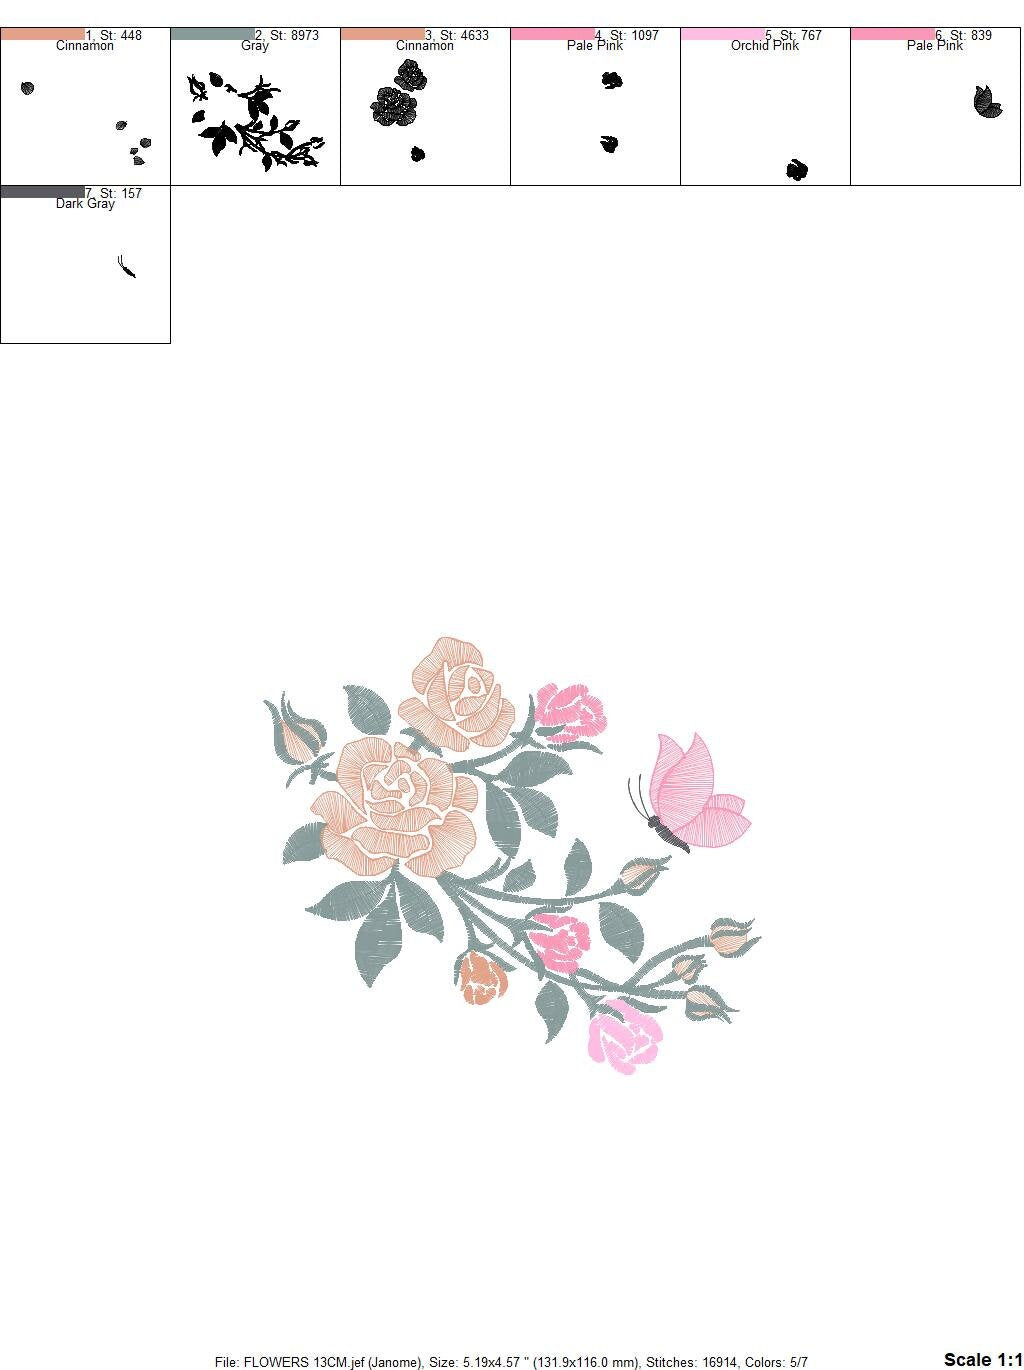Select the Pale Pink swatch for step 4
The width and height of the screenshot is (1024, 1370).
point(552,34)
